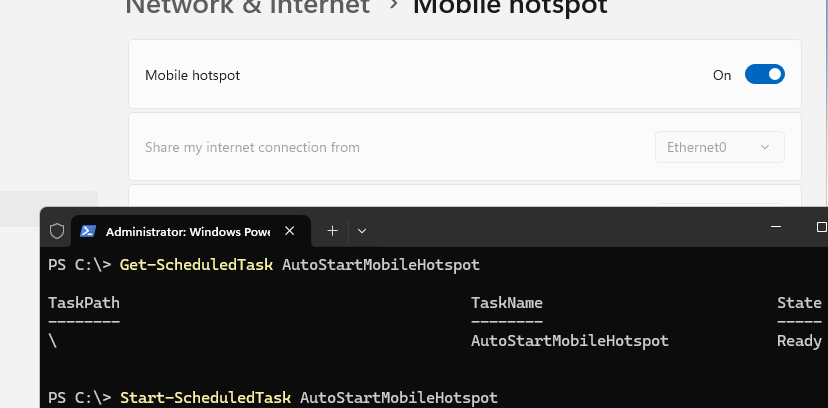Click the Start-ScheduledTask command line
This screenshot has height=408, width=828.
[308, 398]
